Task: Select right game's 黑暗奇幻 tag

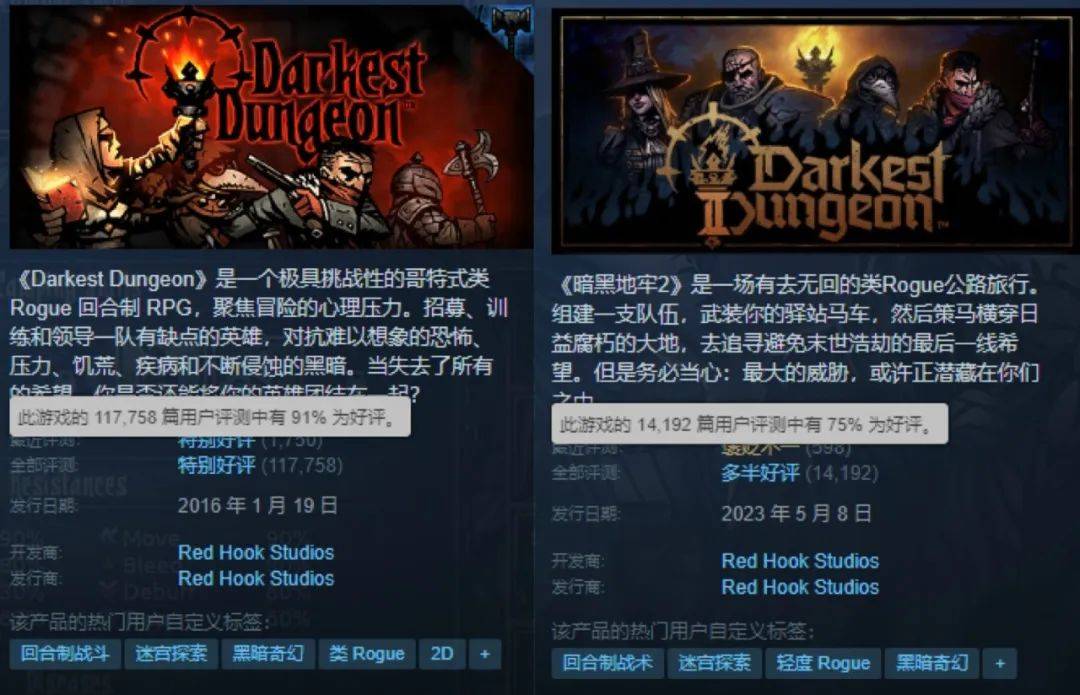Action: click(932, 663)
